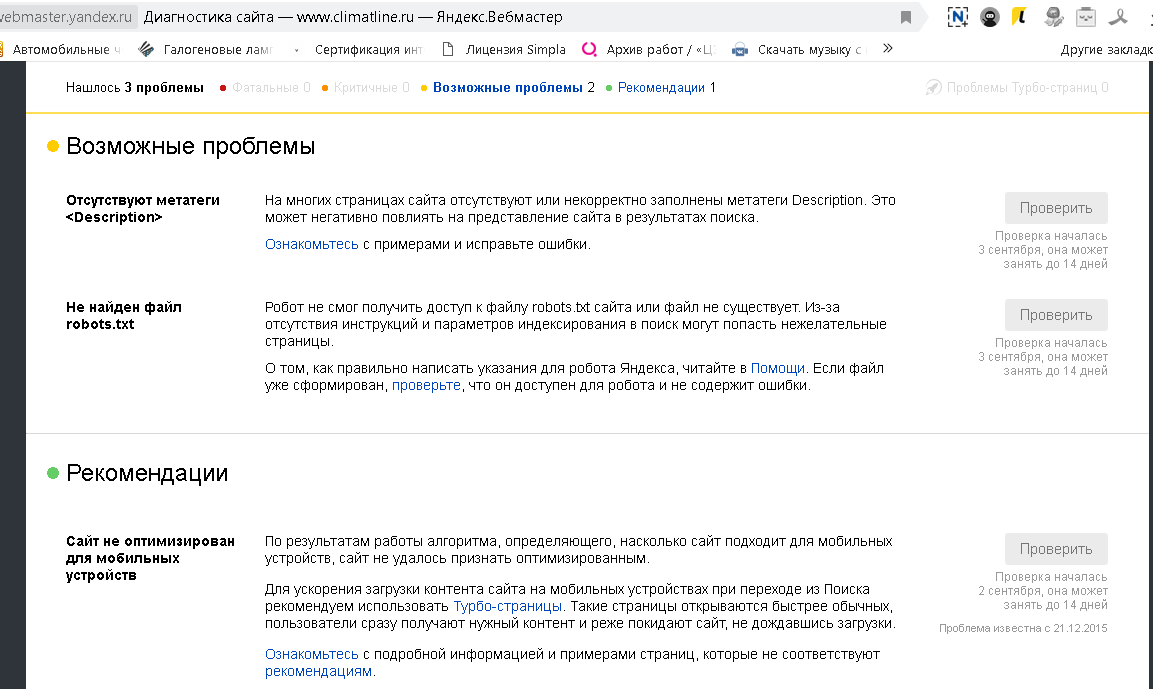This screenshot has height=689, width=1153.
Task: Click the Нашлось 3 проблемы summary text
Action: tap(135, 88)
